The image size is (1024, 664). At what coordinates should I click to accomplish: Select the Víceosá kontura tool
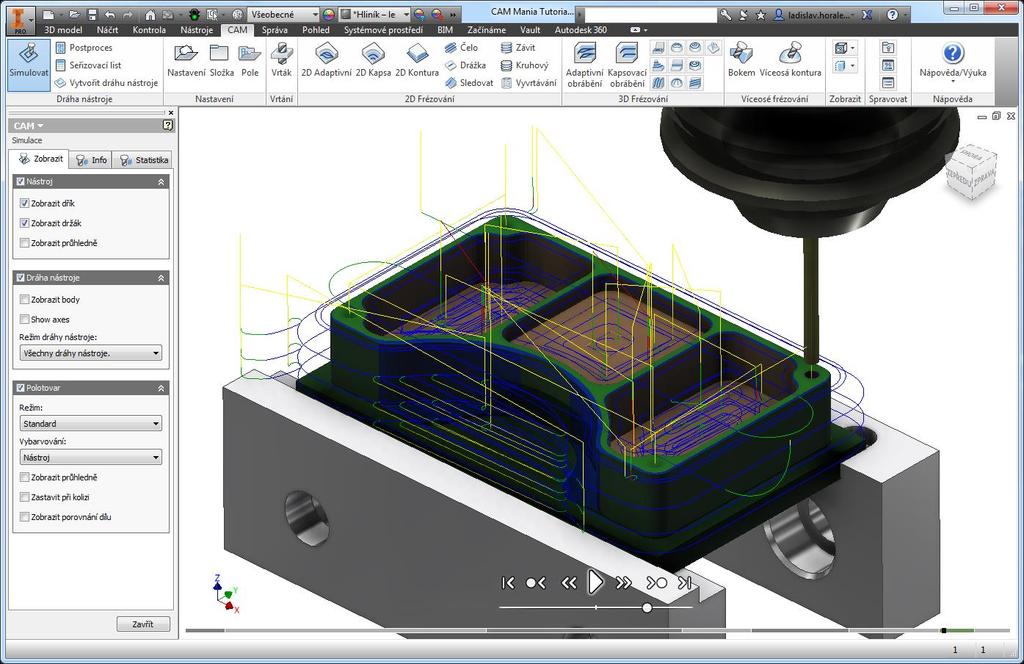(790, 60)
